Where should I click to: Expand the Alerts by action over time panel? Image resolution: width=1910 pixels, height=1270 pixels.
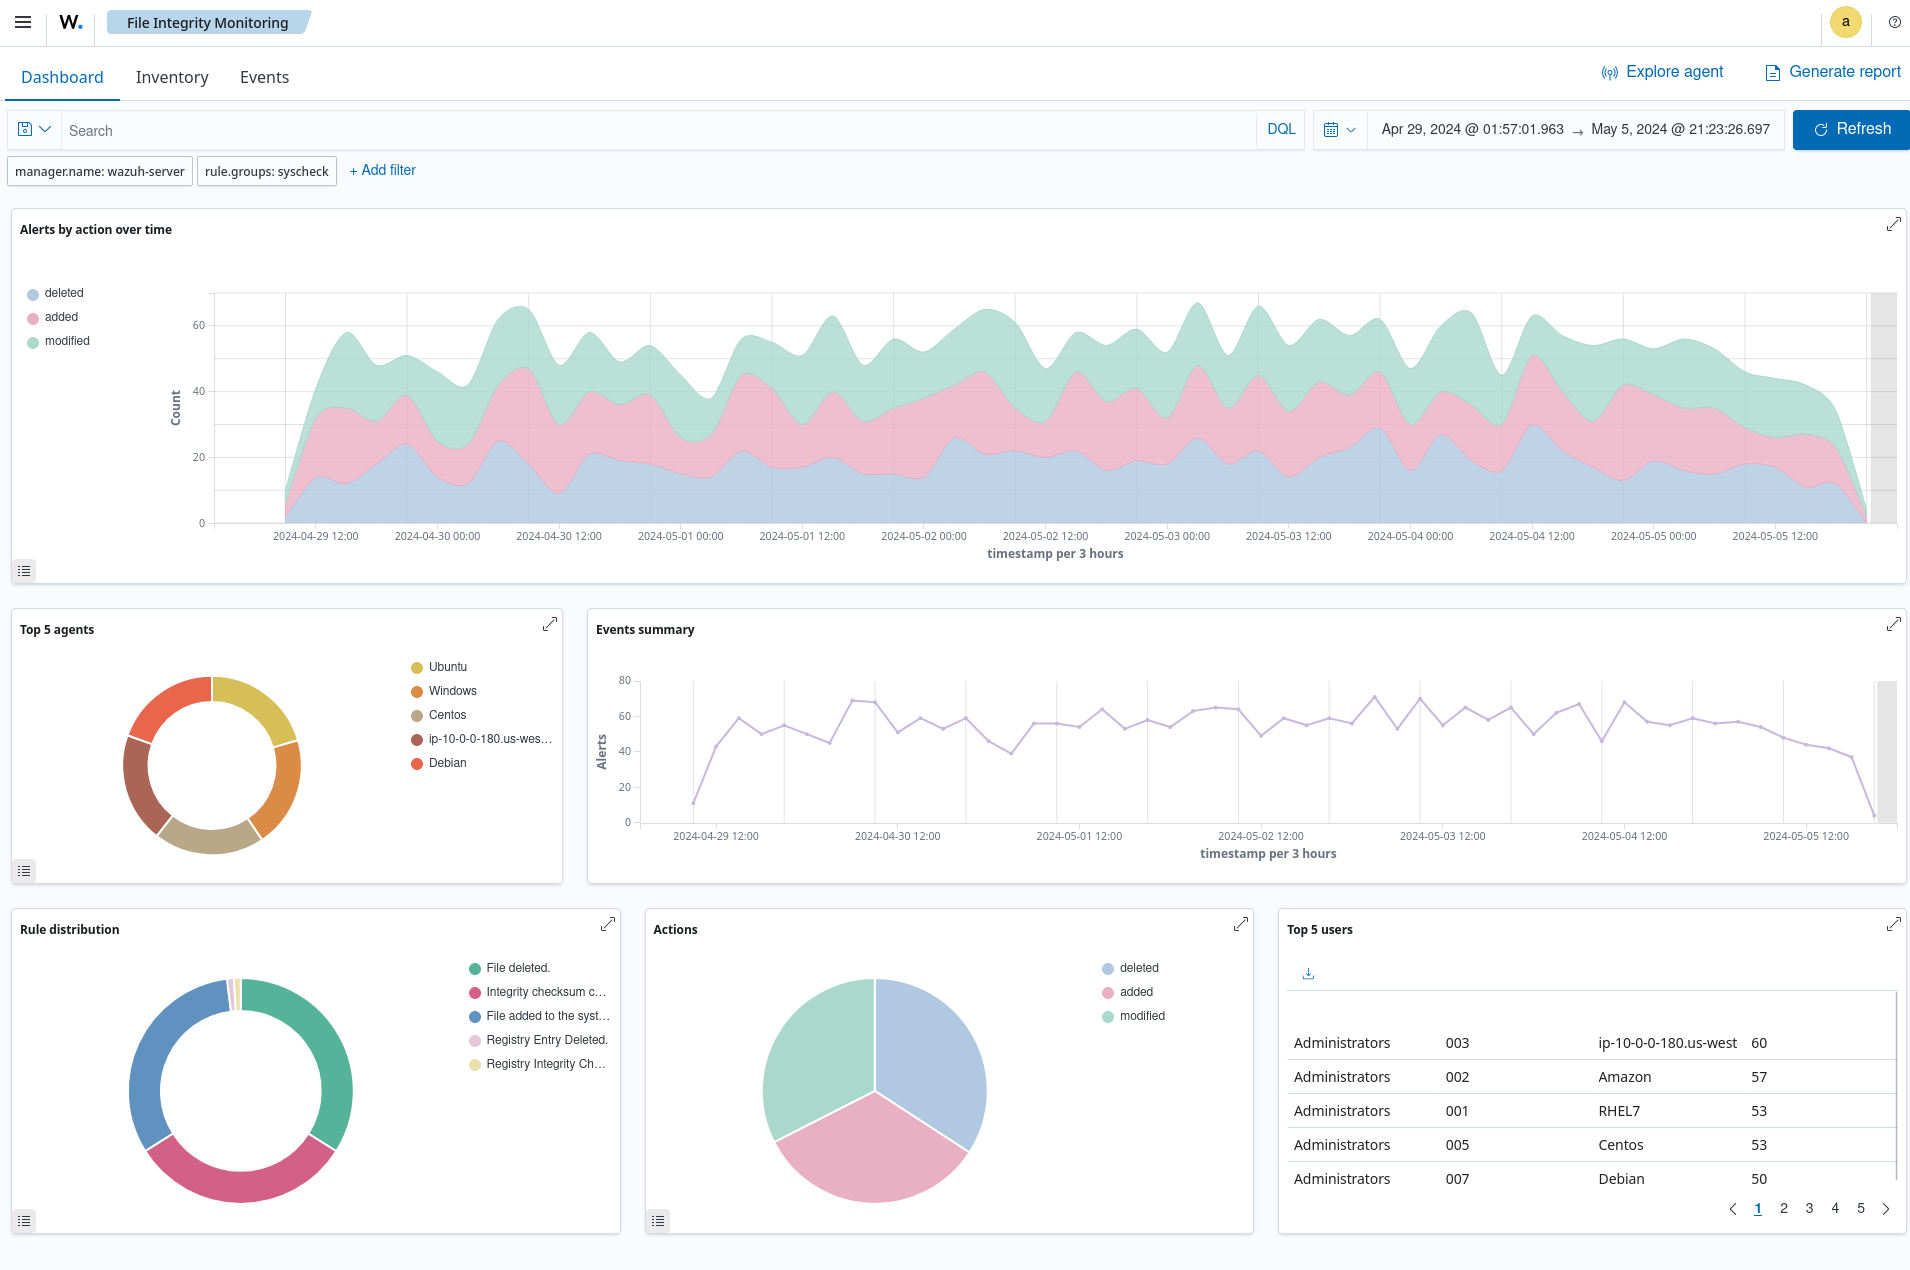(1893, 224)
